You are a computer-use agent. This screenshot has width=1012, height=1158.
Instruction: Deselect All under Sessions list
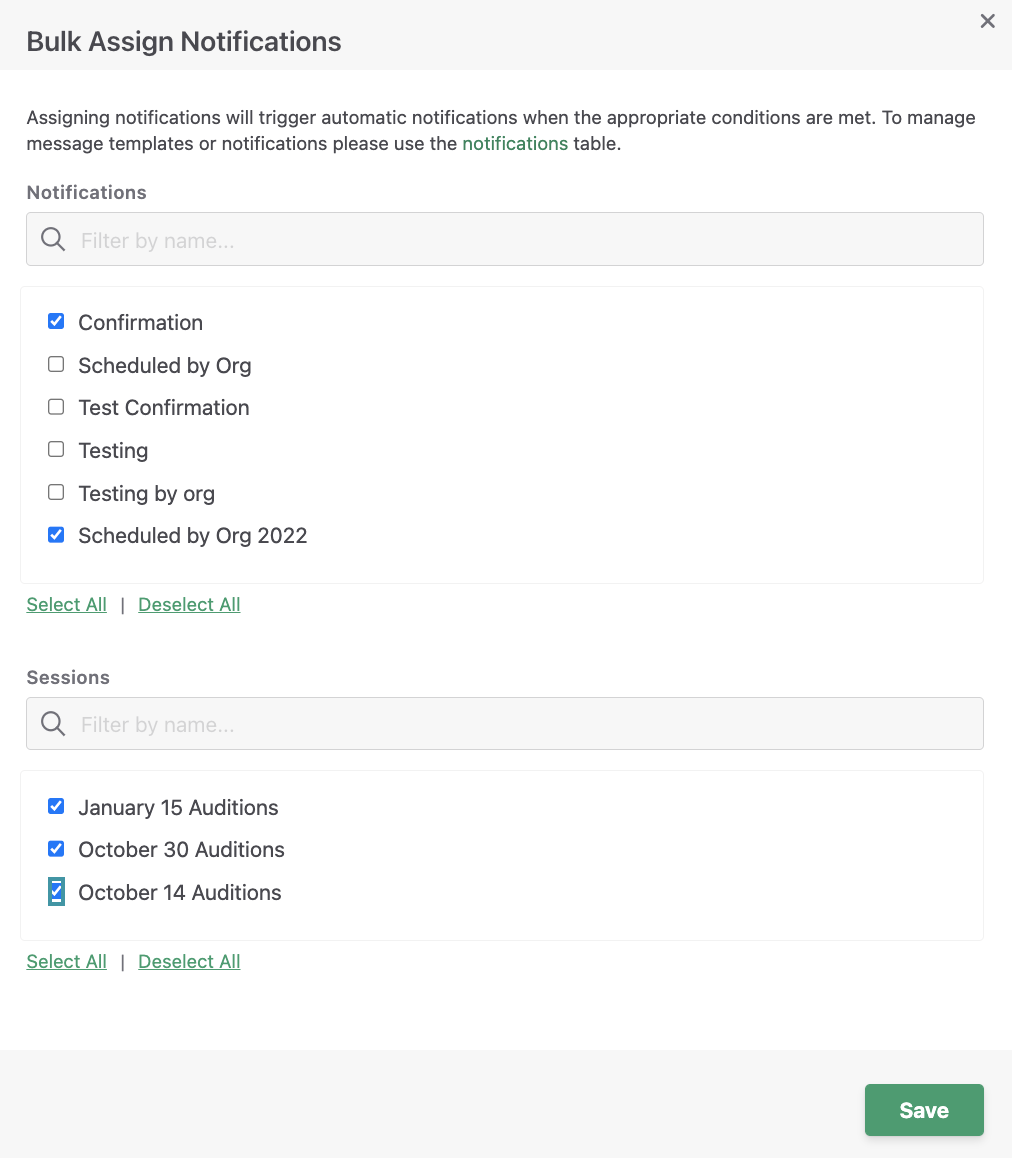coord(189,962)
